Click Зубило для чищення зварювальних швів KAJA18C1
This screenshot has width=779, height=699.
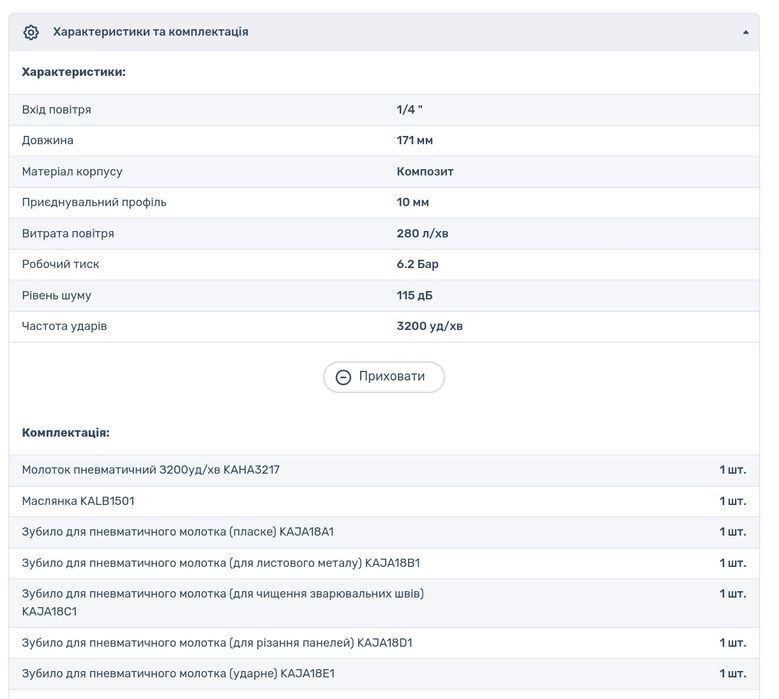point(223,601)
